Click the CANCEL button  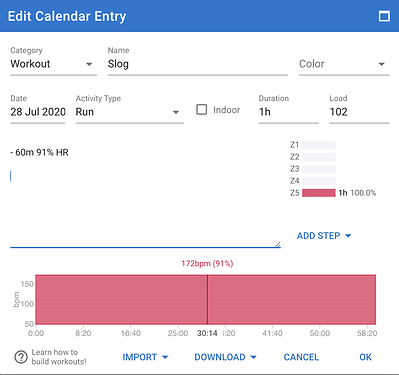tap(301, 357)
